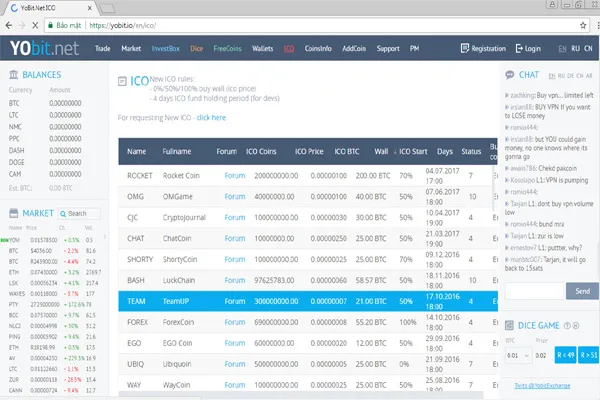Image resolution: width=600 pixels, height=400 pixels.
Task: Open the CoinsInfo menu item
Action: (318, 49)
